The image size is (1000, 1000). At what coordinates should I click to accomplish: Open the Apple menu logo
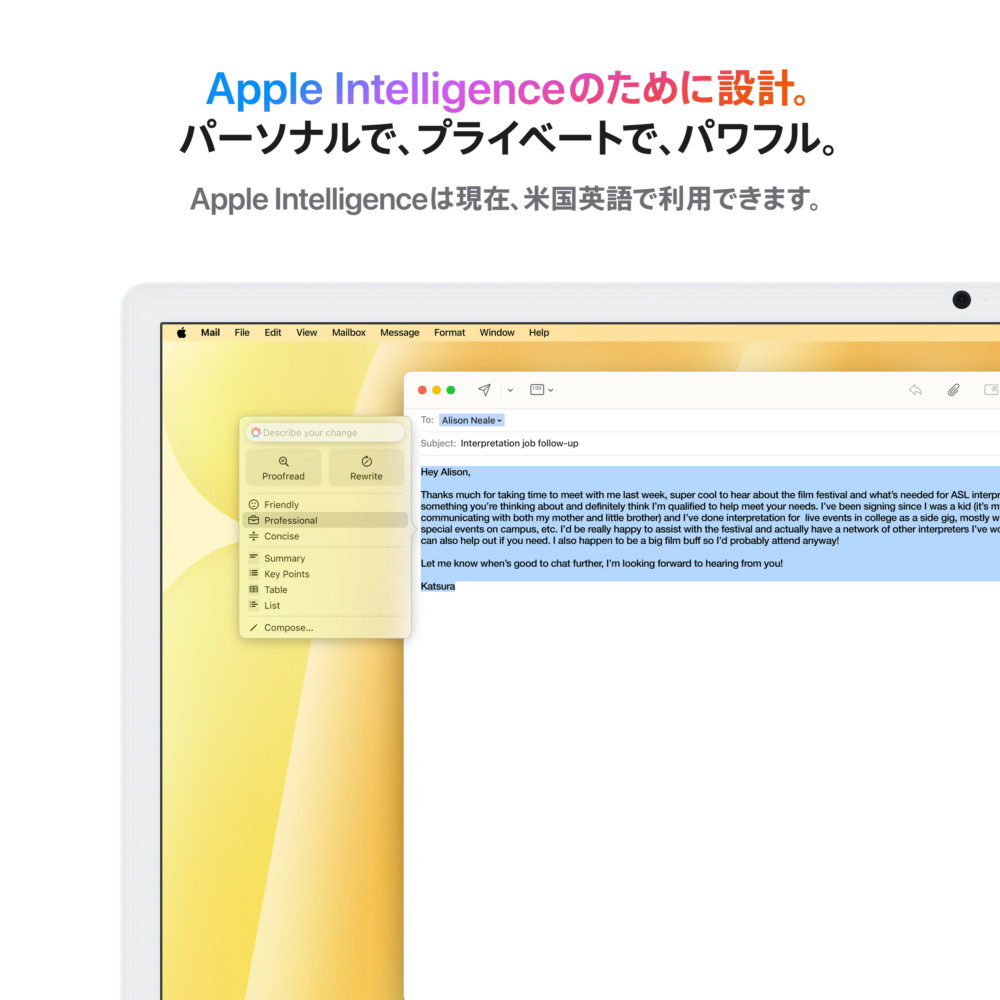pyautogui.click(x=182, y=332)
